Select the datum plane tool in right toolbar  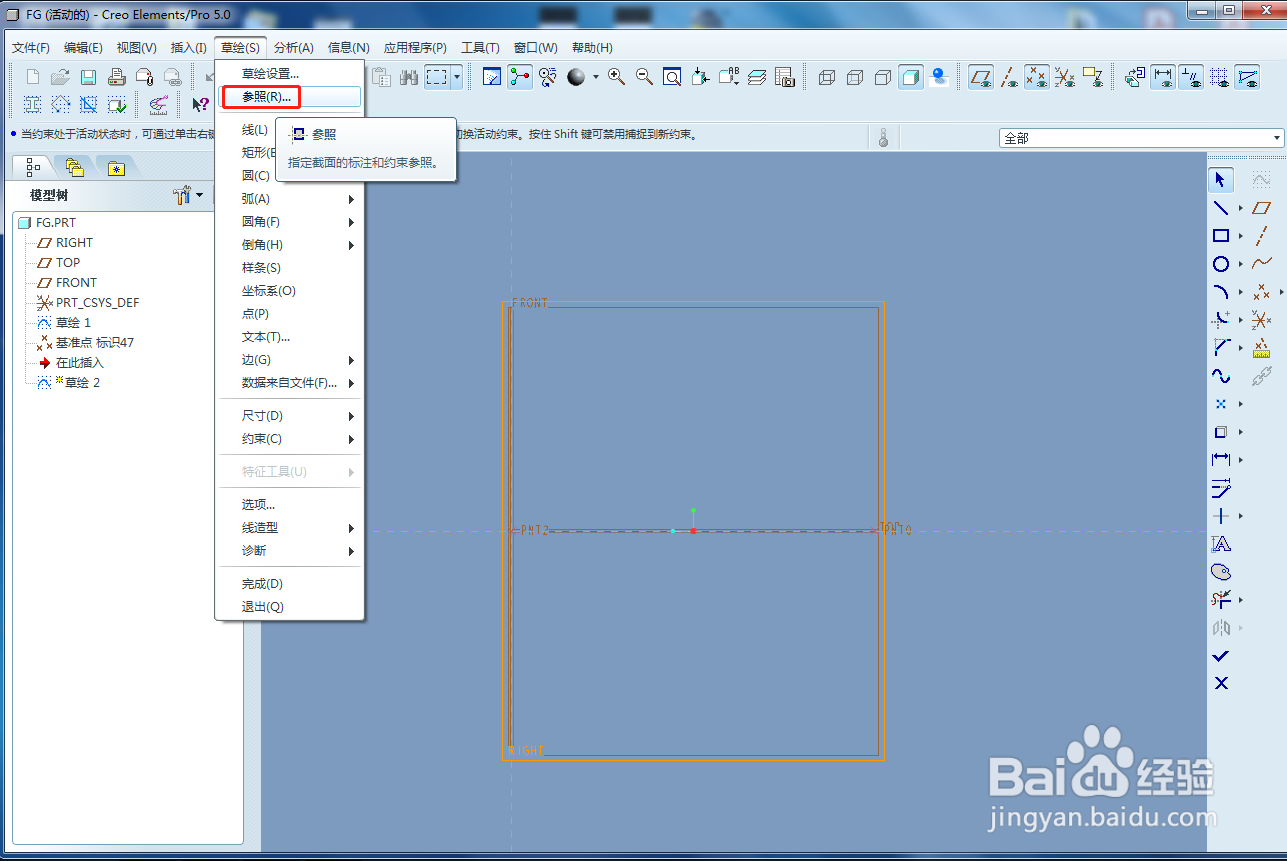(x=1262, y=208)
